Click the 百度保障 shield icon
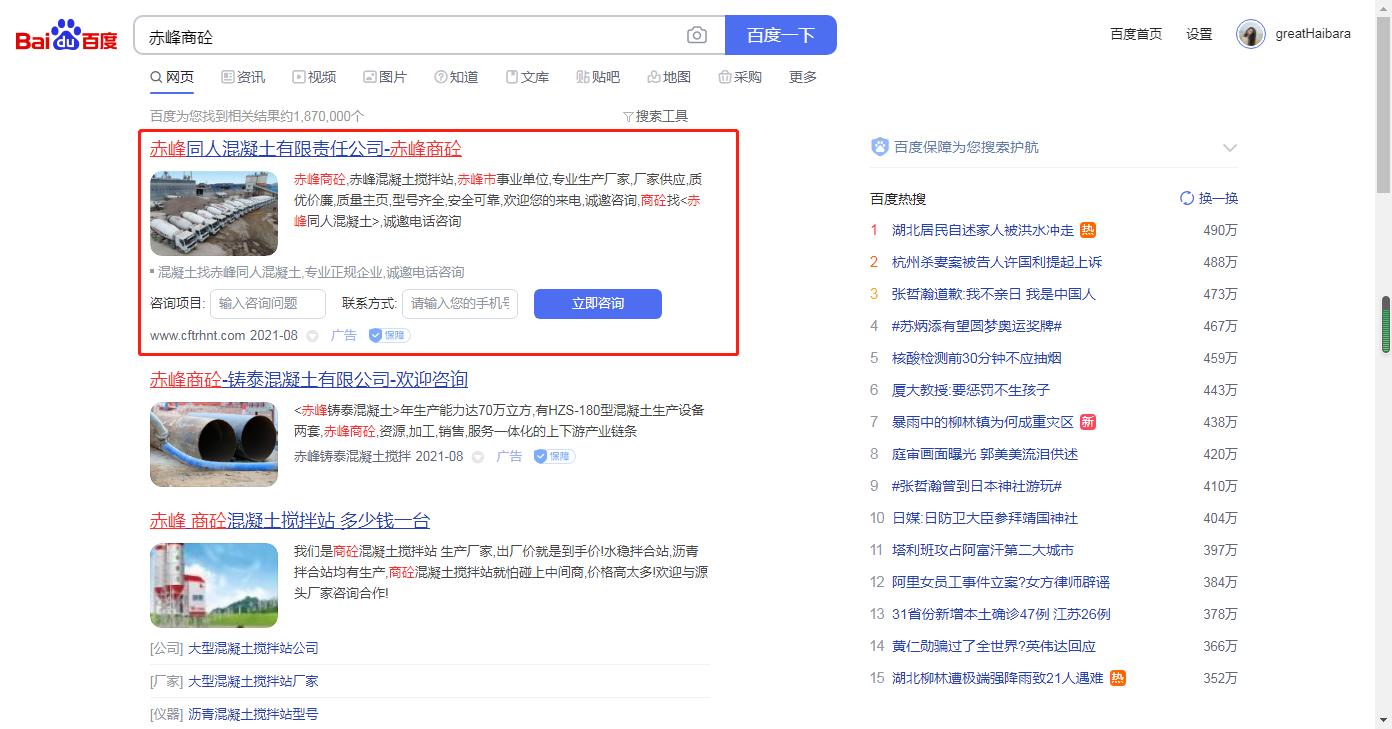The width and height of the screenshot is (1392, 729). pyautogui.click(x=880, y=147)
